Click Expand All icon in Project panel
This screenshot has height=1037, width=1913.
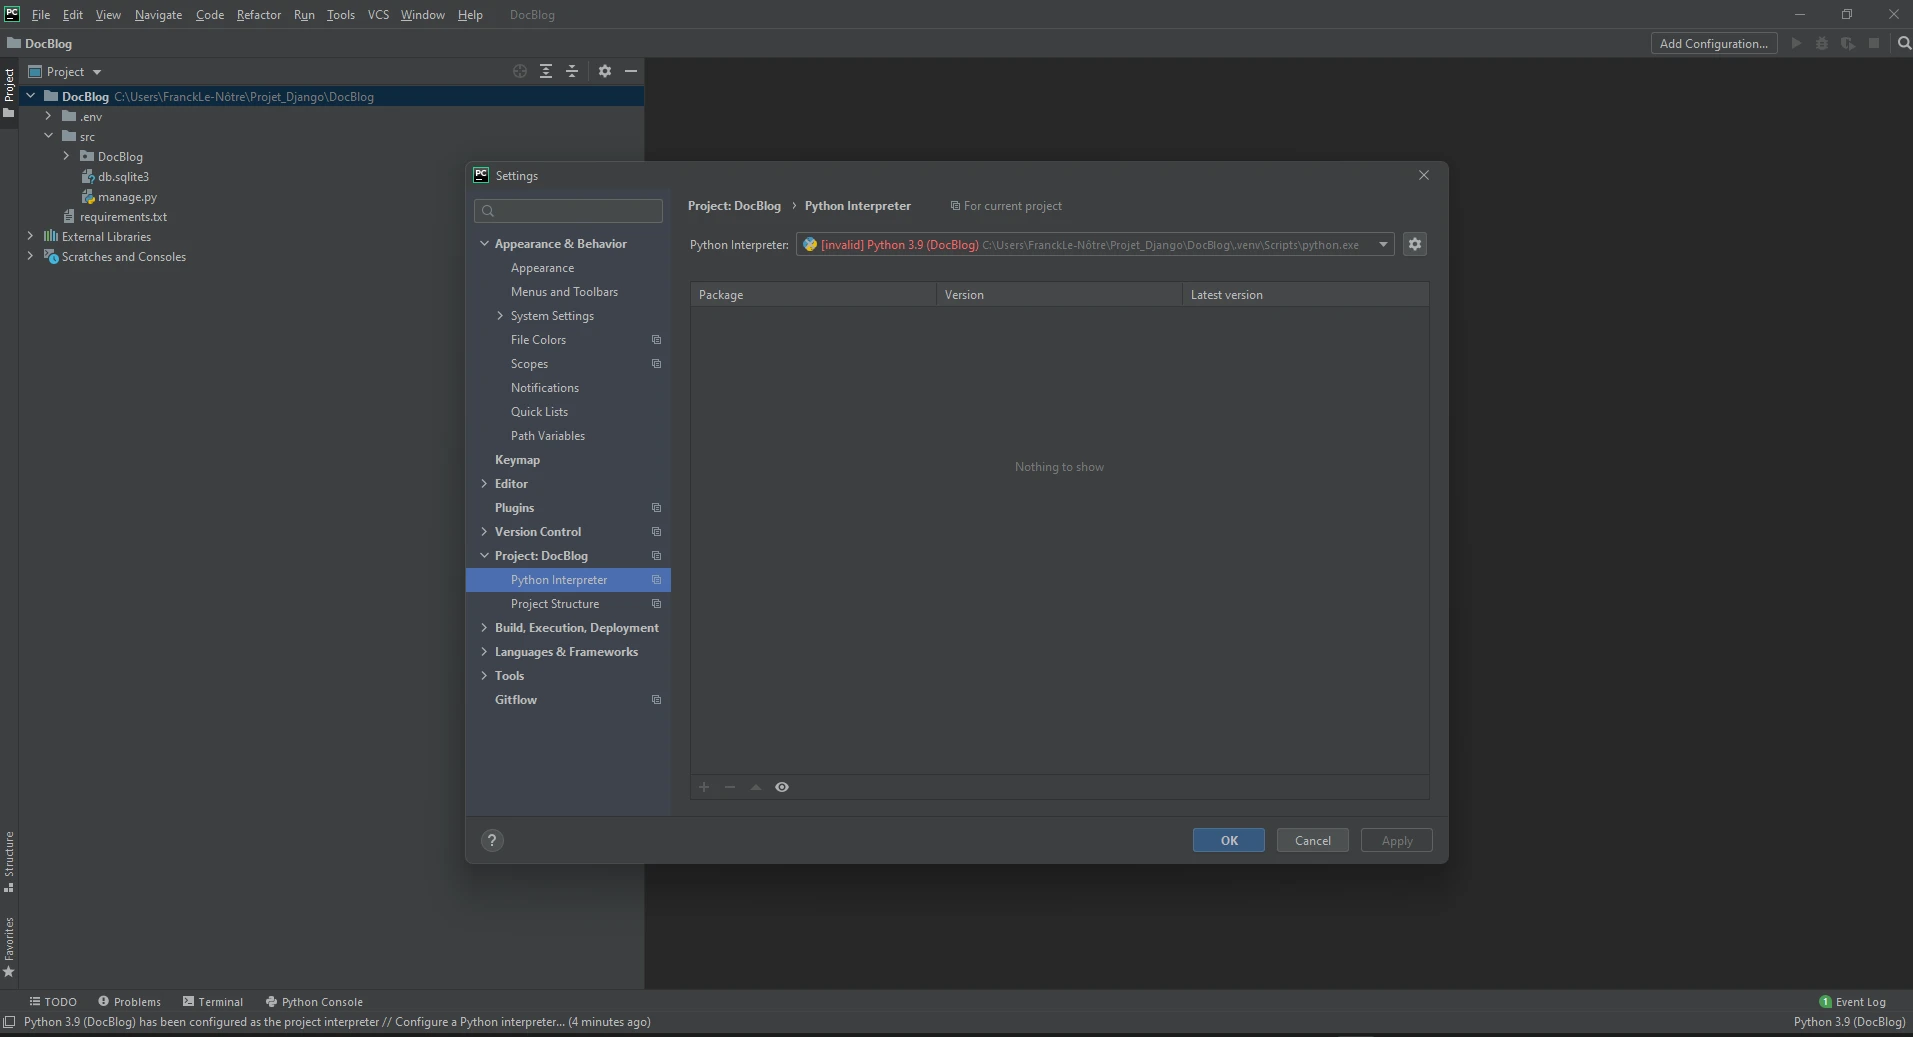pyautogui.click(x=546, y=71)
